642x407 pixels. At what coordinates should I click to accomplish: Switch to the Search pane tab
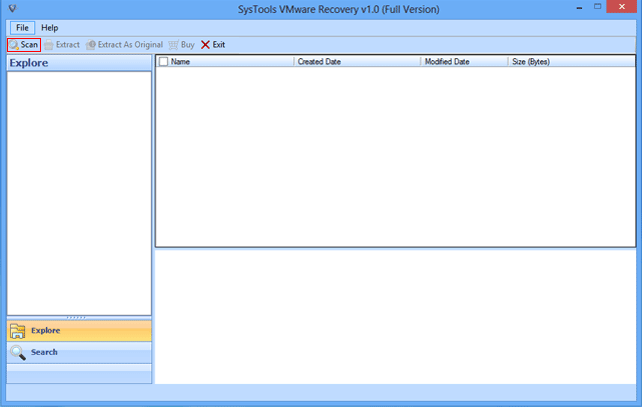79,352
